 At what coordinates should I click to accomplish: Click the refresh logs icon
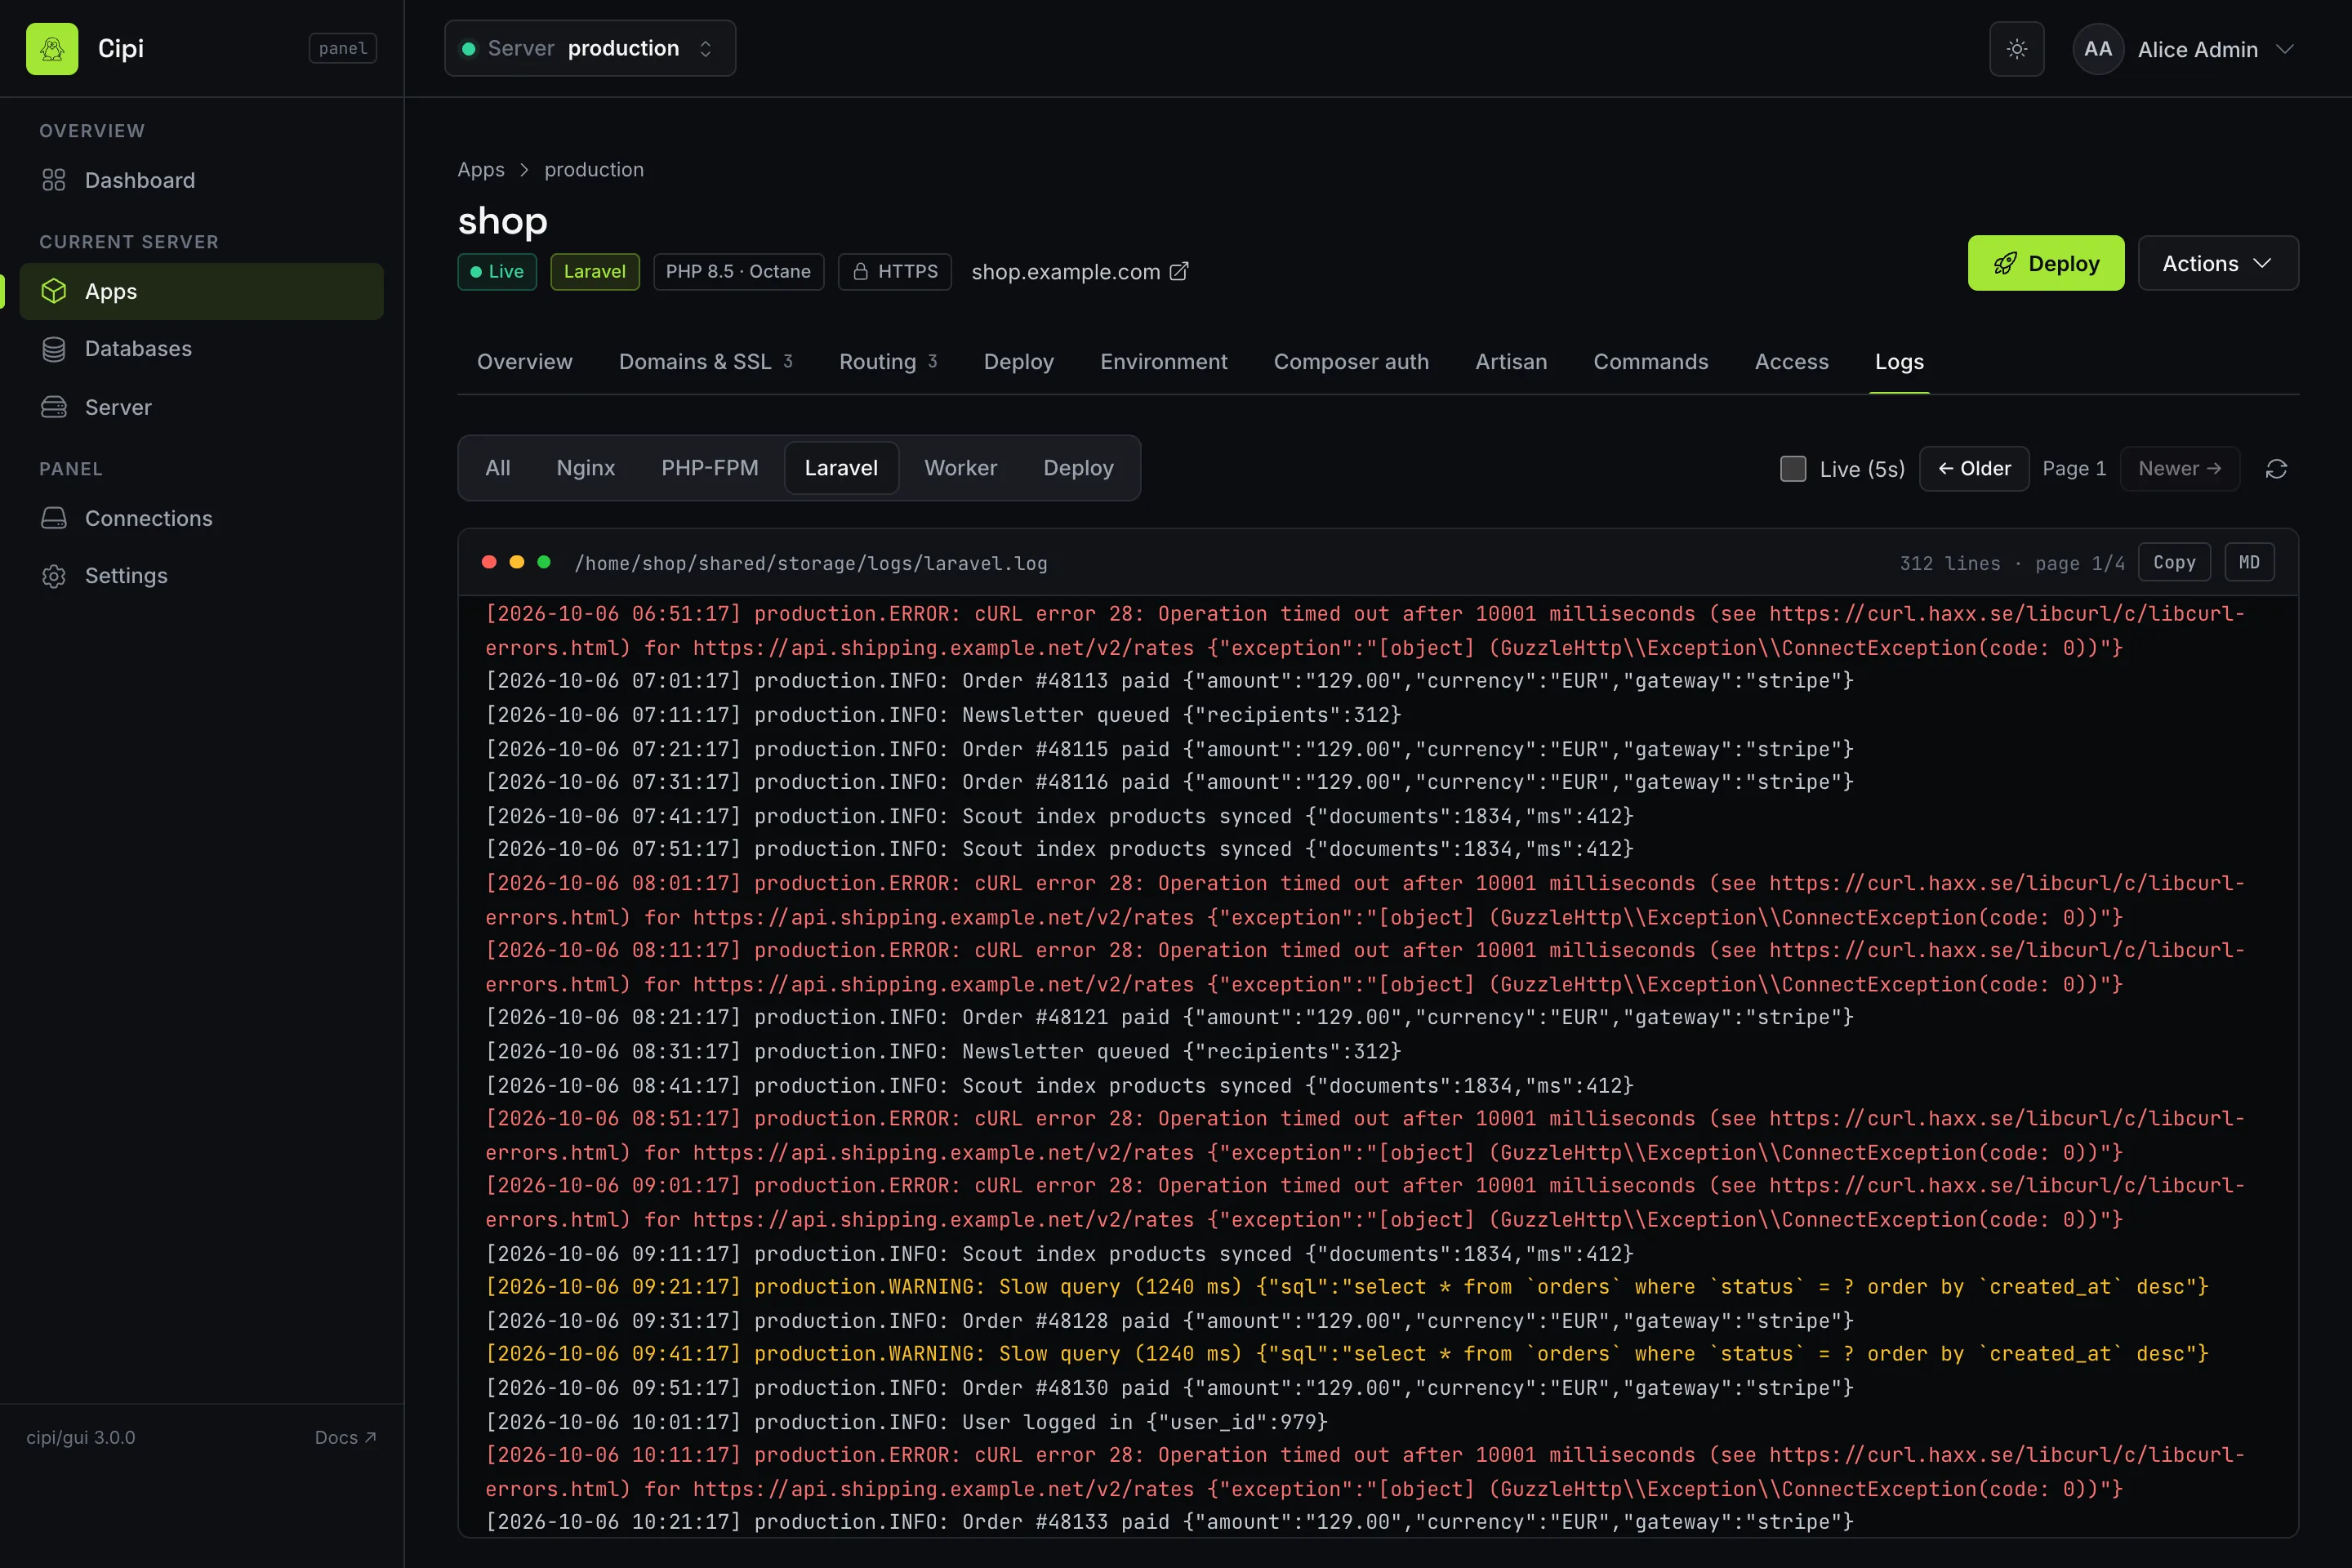point(2276,469)
